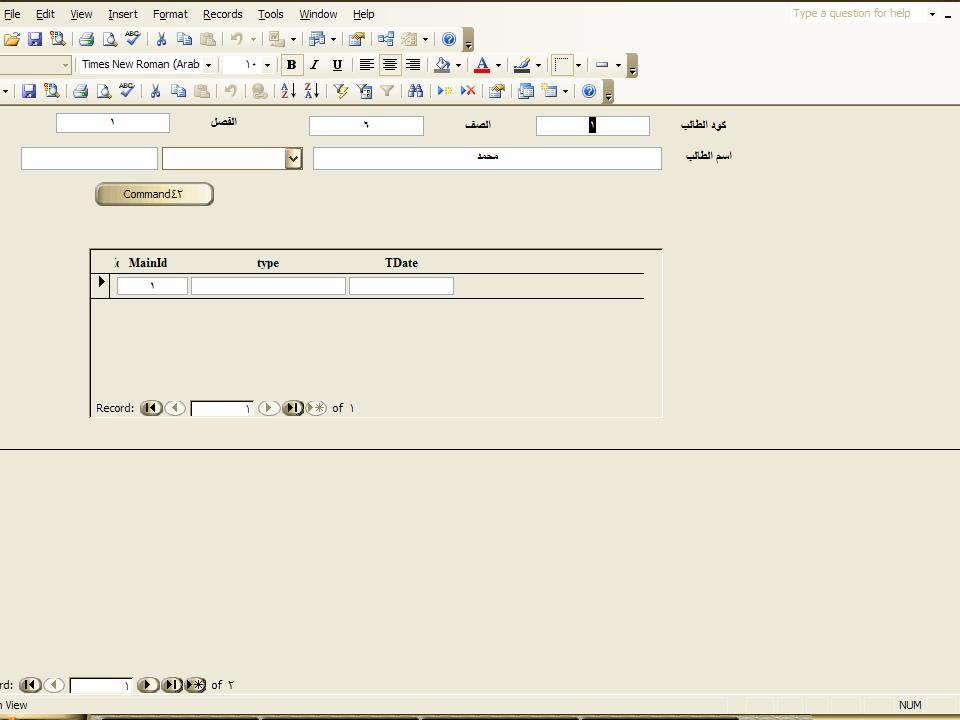This screenshot has width=960, height=720.
Task: Open the Window menu
Action: coord(318,14)
